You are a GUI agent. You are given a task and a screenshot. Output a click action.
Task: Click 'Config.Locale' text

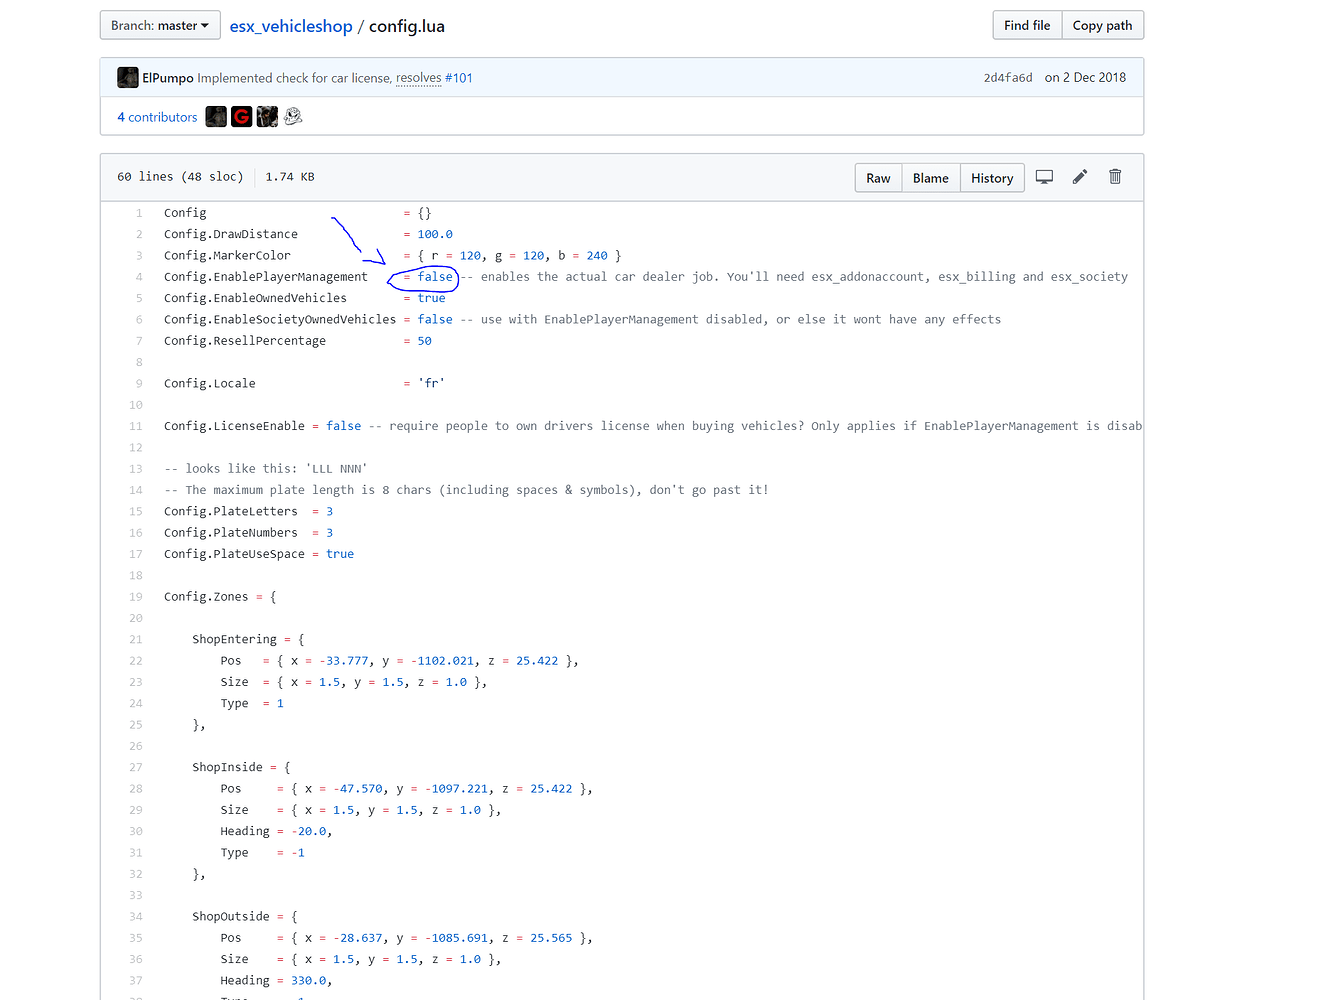(x=210, y=383)
